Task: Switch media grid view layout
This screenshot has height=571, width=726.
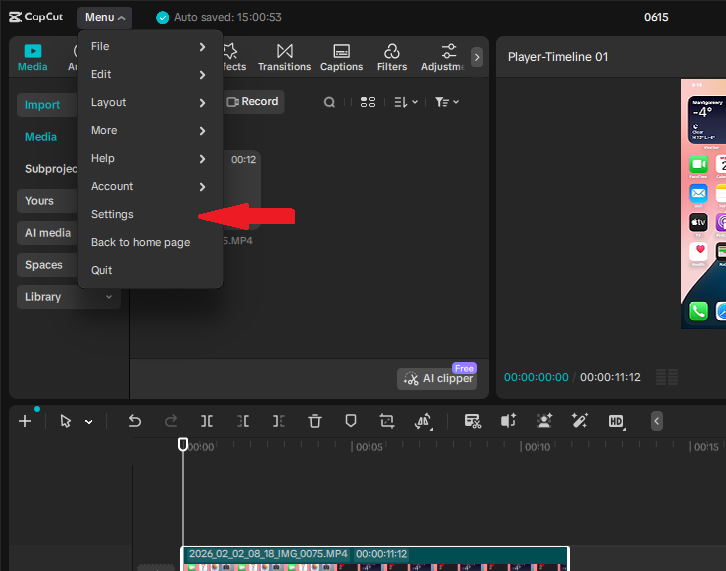Action: (368, 102)
